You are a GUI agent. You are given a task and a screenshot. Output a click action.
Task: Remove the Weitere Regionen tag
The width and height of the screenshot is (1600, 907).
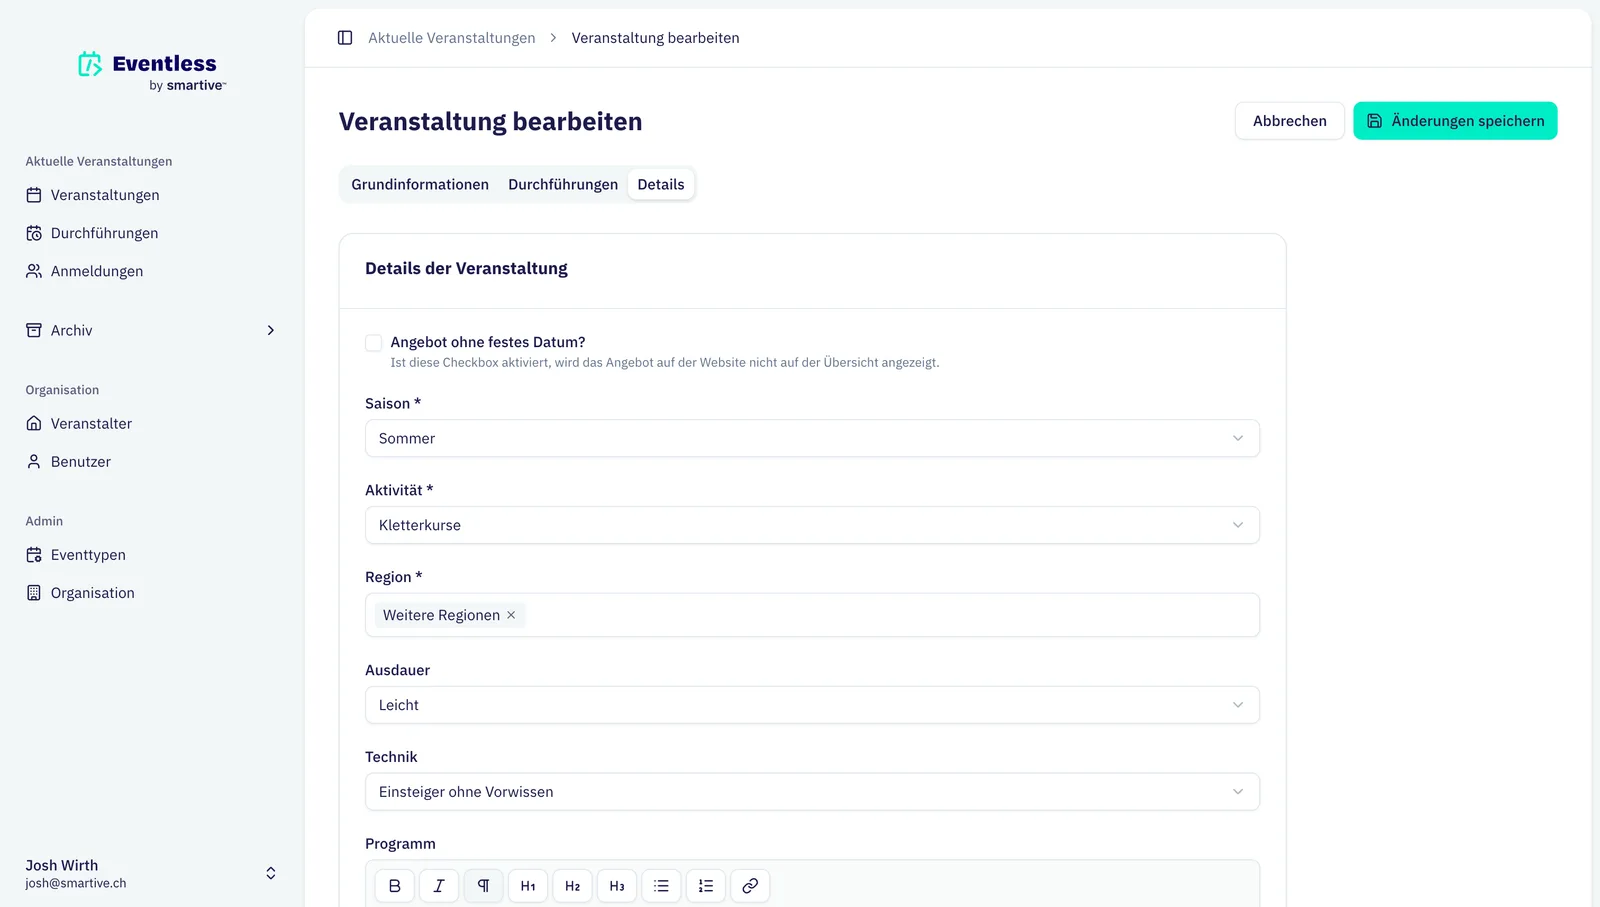coord(511,615)
